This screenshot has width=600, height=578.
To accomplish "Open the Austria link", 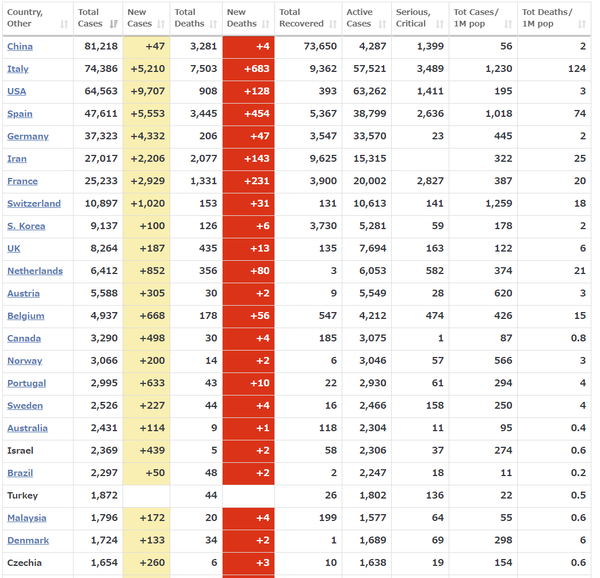I will (x=23, y=294).
